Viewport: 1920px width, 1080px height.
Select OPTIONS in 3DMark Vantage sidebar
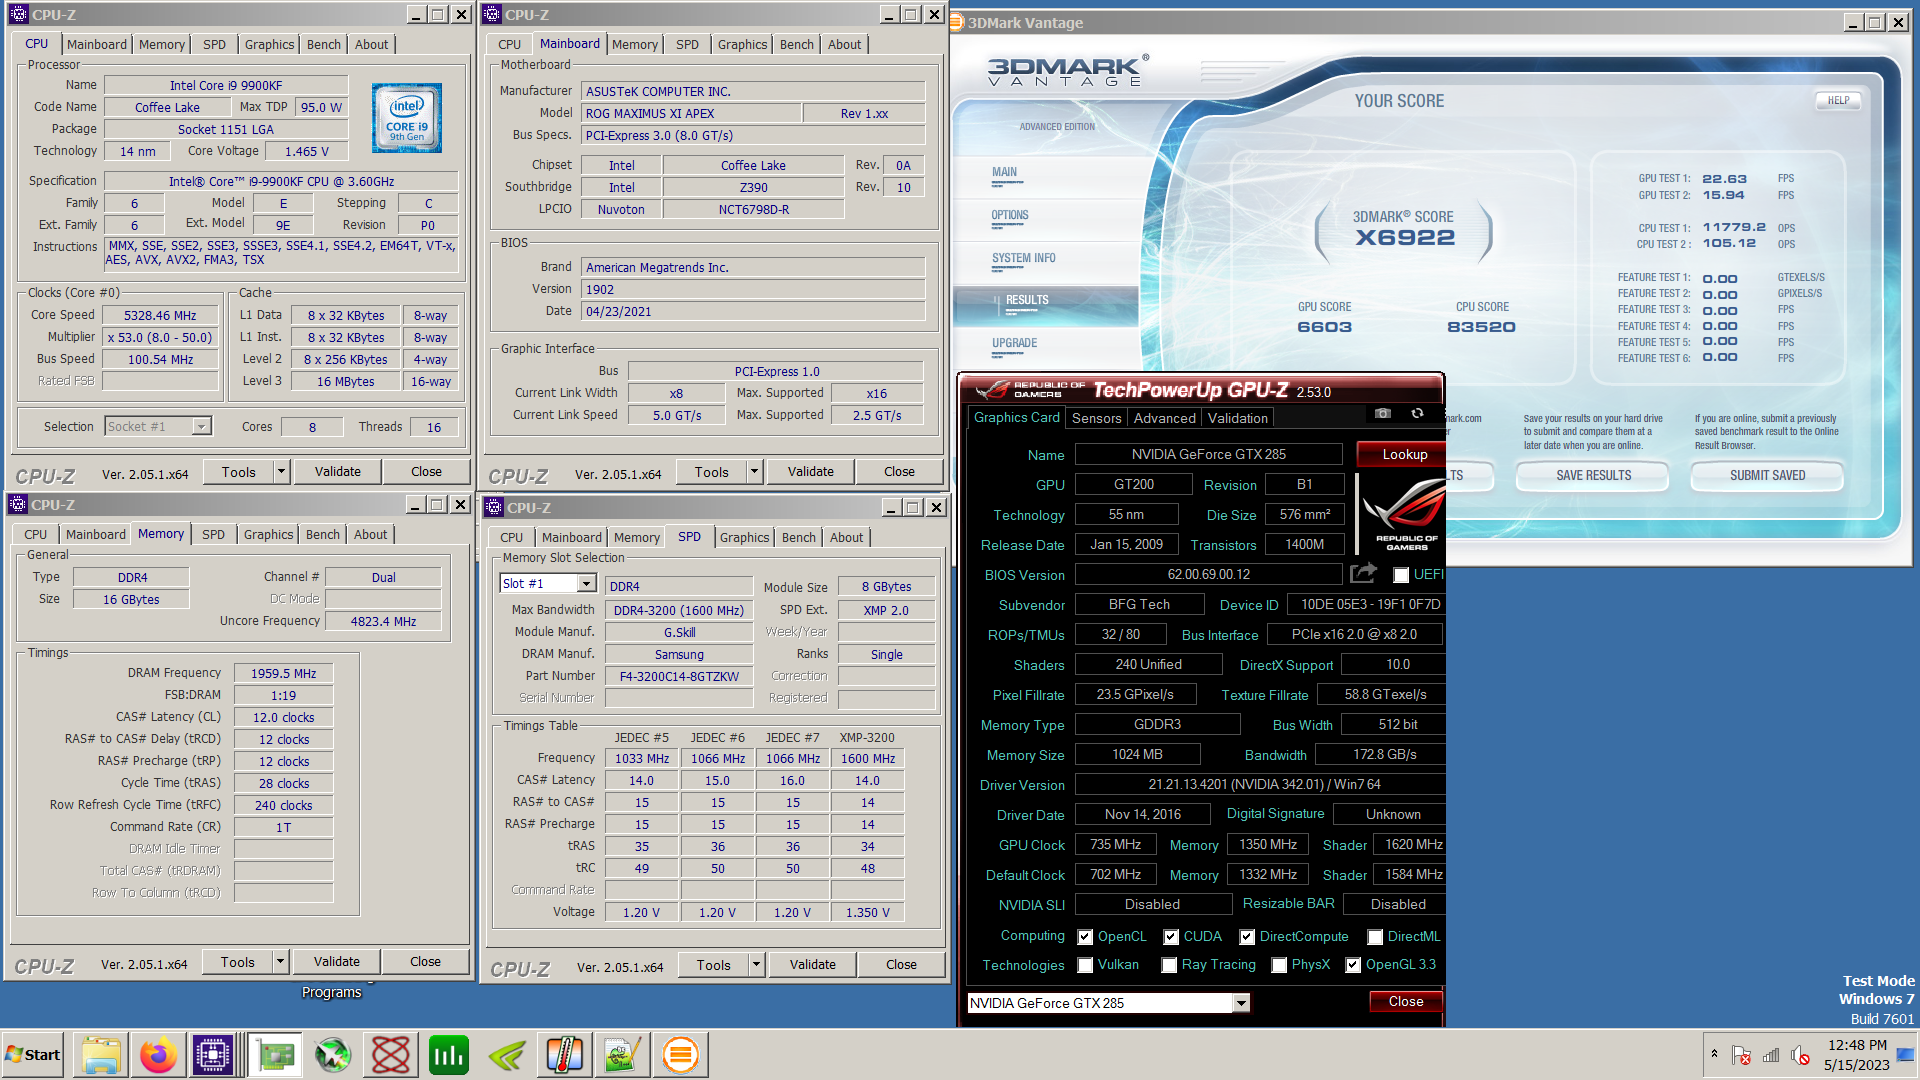pyautogui.click(x=1010, y=215)
